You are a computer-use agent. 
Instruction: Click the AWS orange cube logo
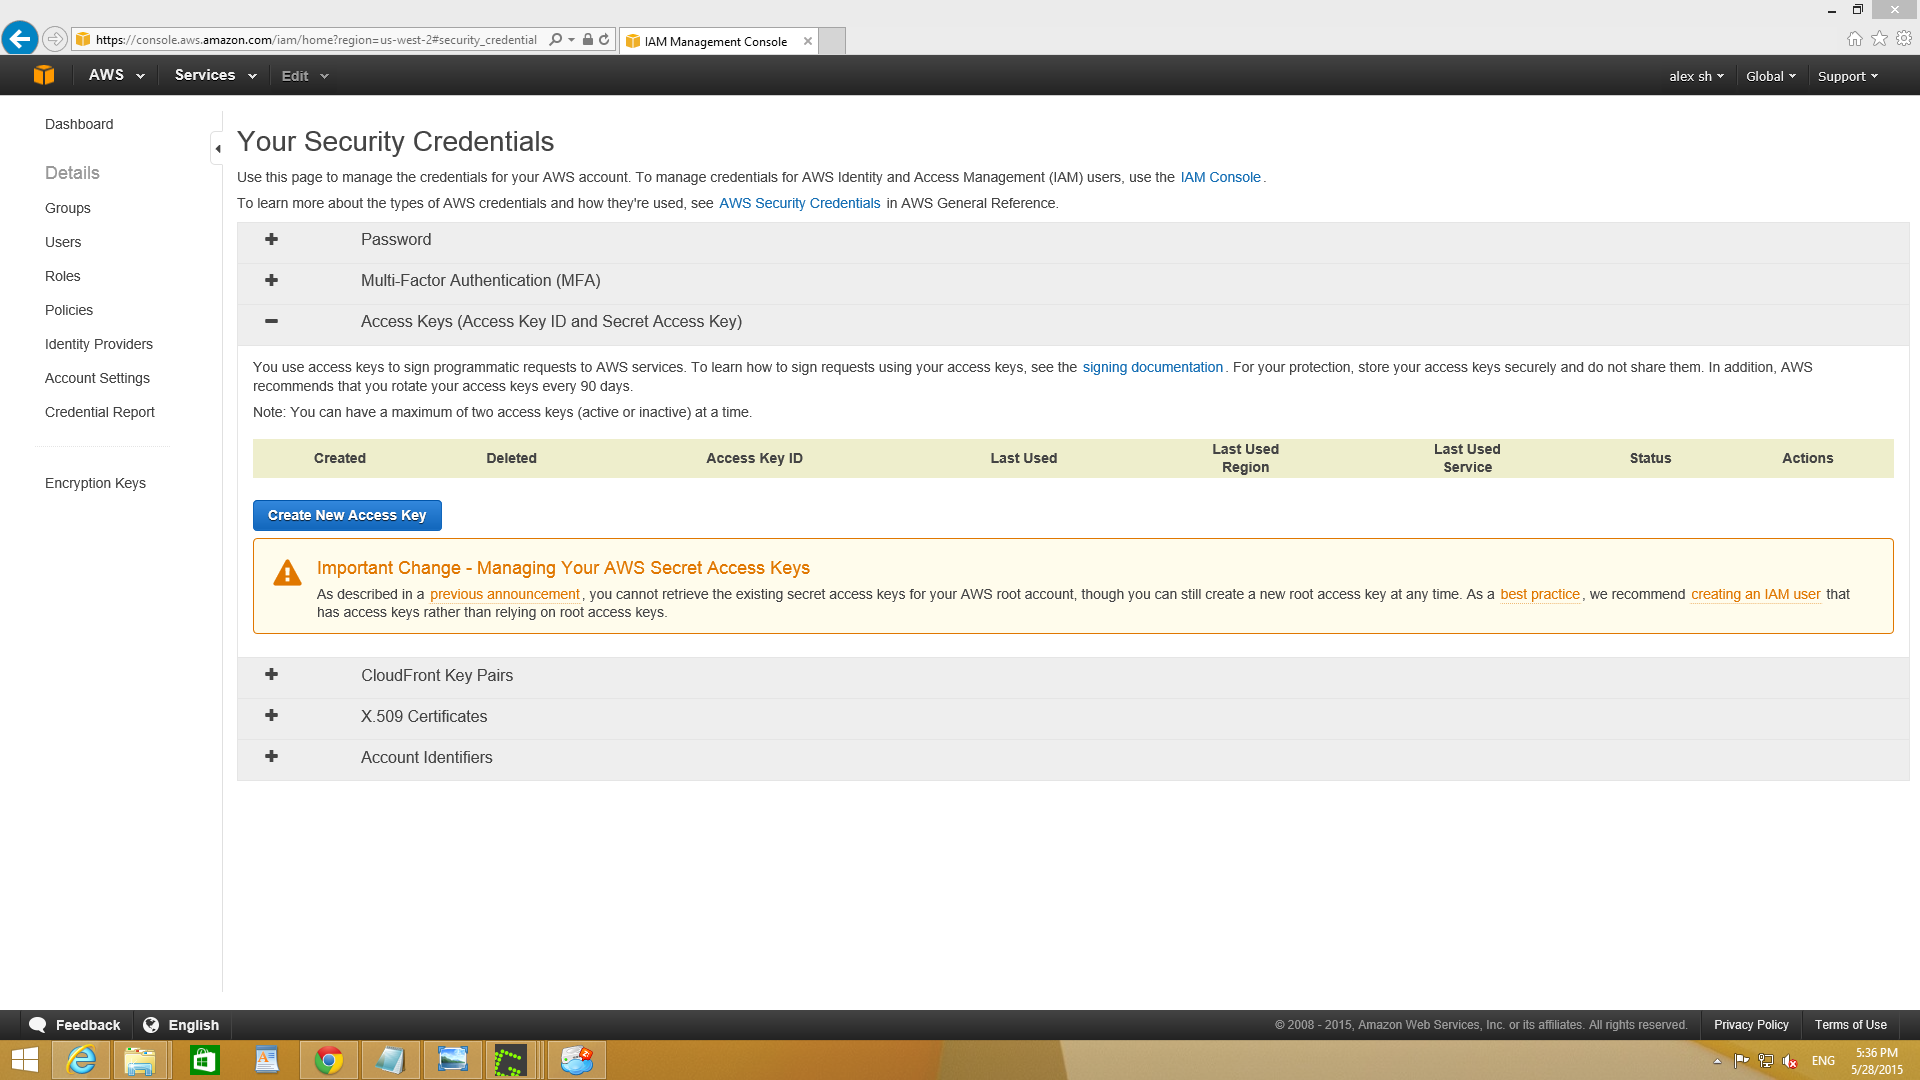43,75
